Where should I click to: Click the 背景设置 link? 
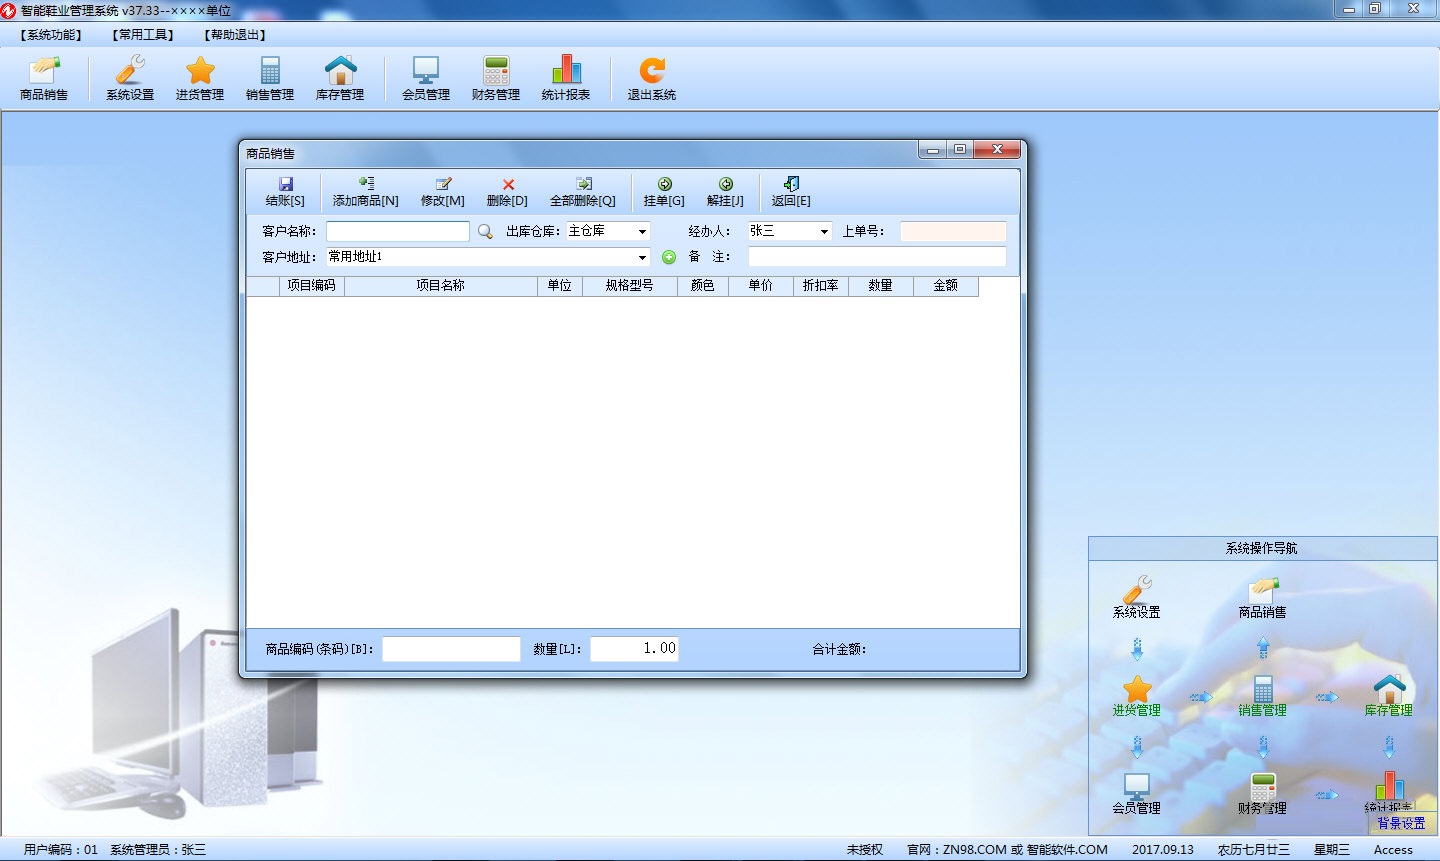tap(1401, 823)
